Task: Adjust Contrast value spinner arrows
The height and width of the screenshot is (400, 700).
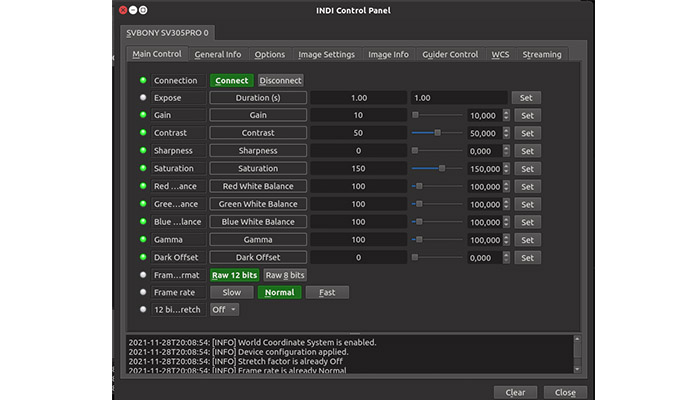Action: pos(506,133)
